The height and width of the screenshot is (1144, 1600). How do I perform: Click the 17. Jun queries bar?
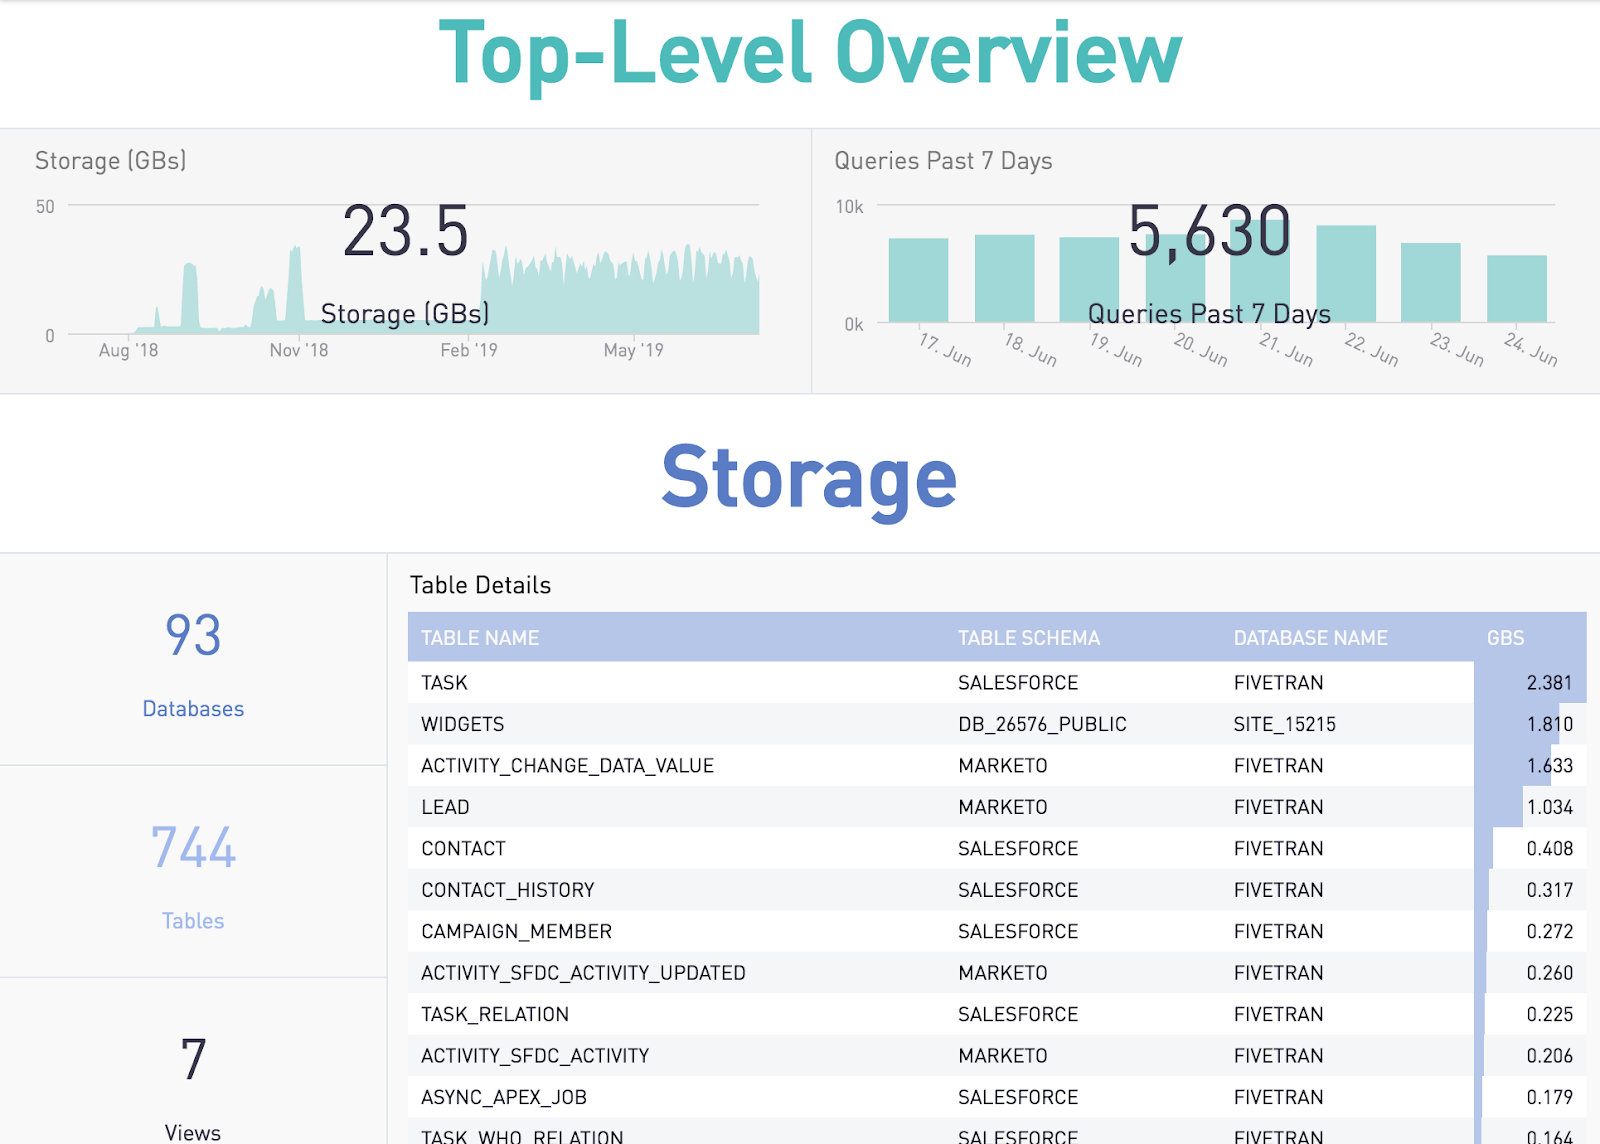point(918,280)
